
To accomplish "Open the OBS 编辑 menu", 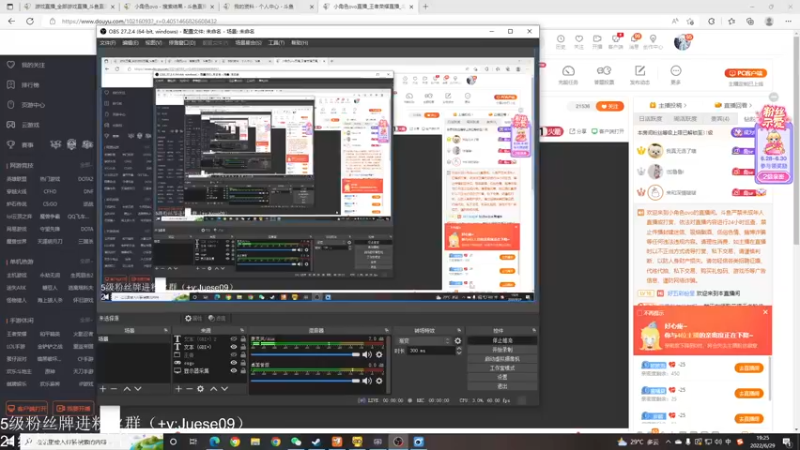I will coord(131,43).
